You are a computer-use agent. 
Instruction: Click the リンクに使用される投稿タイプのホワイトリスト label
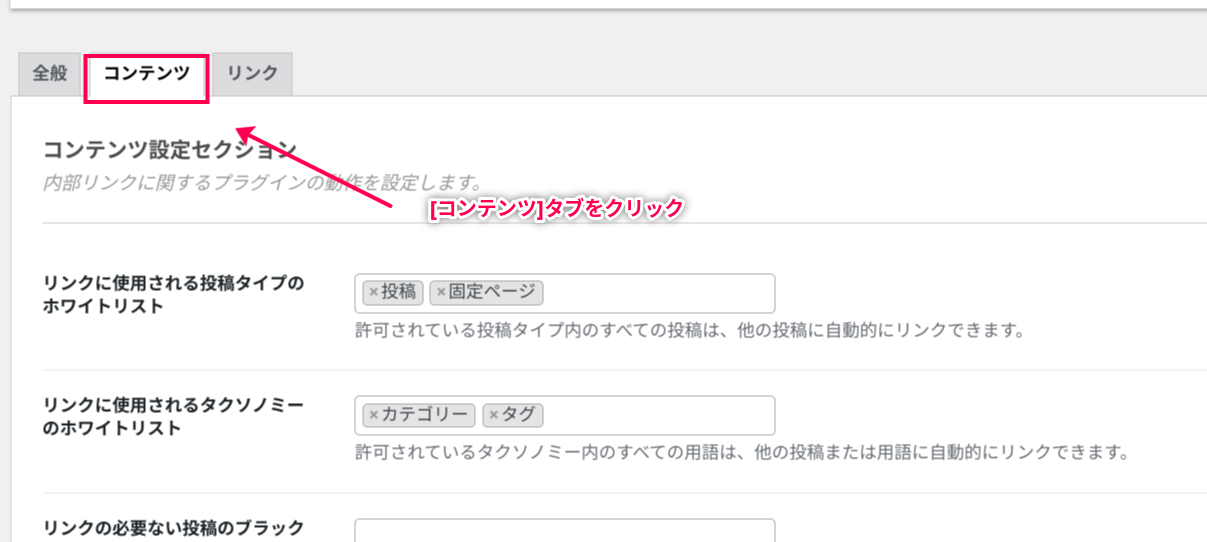click(173, 295)
